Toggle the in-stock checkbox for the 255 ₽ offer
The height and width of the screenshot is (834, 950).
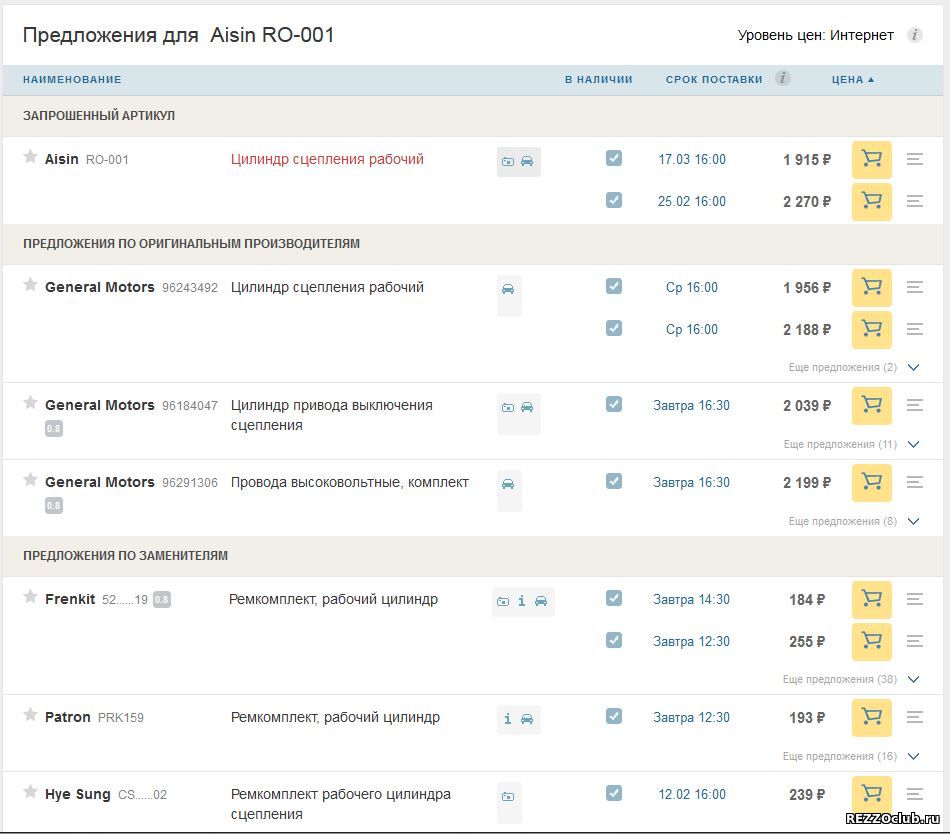pyautogui.click(x=614, y=640)
